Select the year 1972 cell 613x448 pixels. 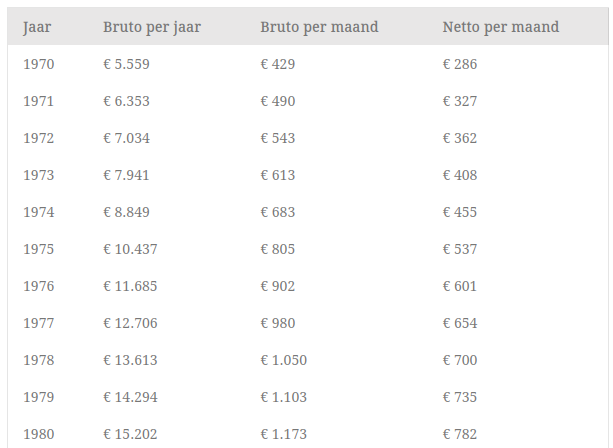(x=38, y=138)
